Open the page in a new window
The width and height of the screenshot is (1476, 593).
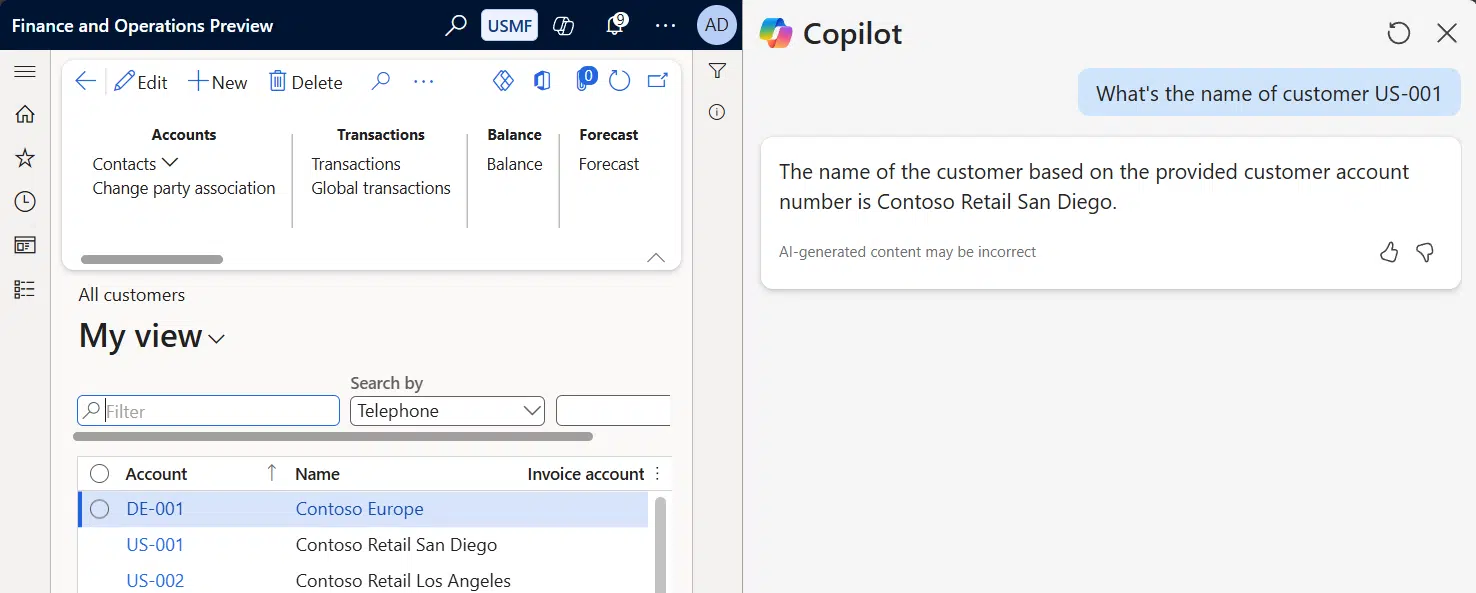pyautogui.click(x=658, y=80)
